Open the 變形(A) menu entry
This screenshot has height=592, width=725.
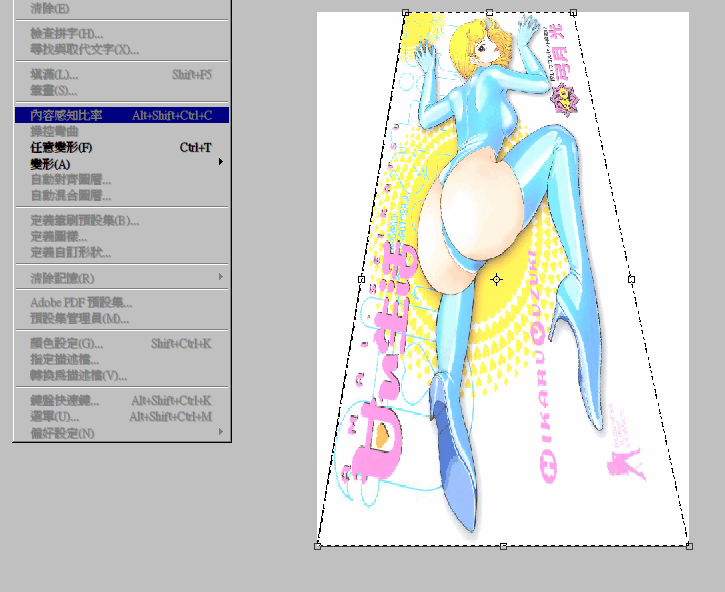pos(122,164)
